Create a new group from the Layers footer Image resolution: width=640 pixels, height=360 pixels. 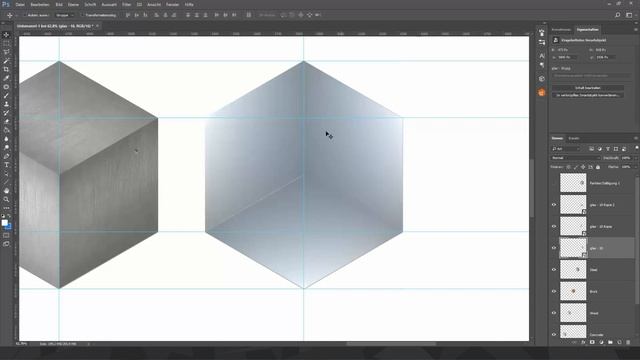click(x=610, y=342)
